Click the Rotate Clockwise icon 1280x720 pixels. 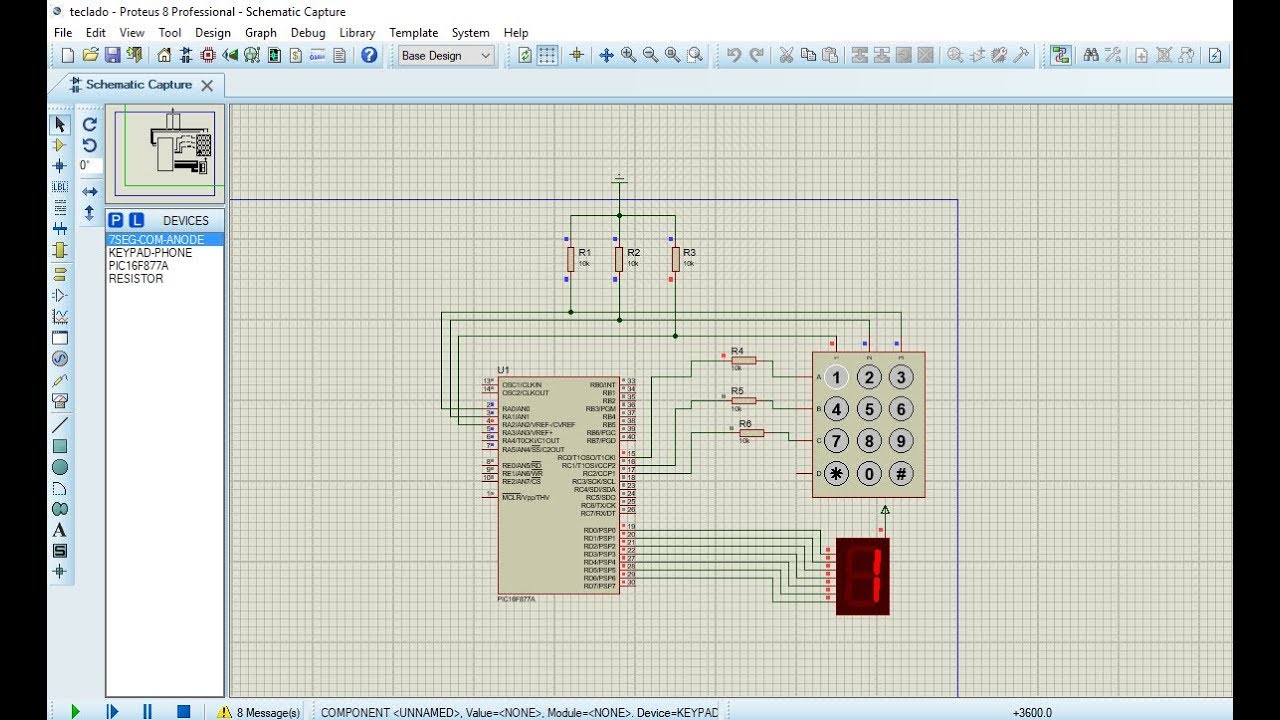pos(90,124)
